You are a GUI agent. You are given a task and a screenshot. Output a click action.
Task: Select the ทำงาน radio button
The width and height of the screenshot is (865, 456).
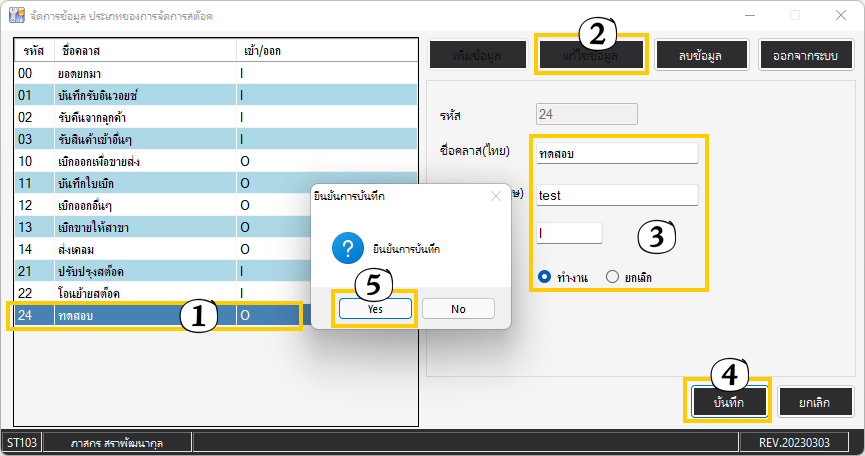545,277
